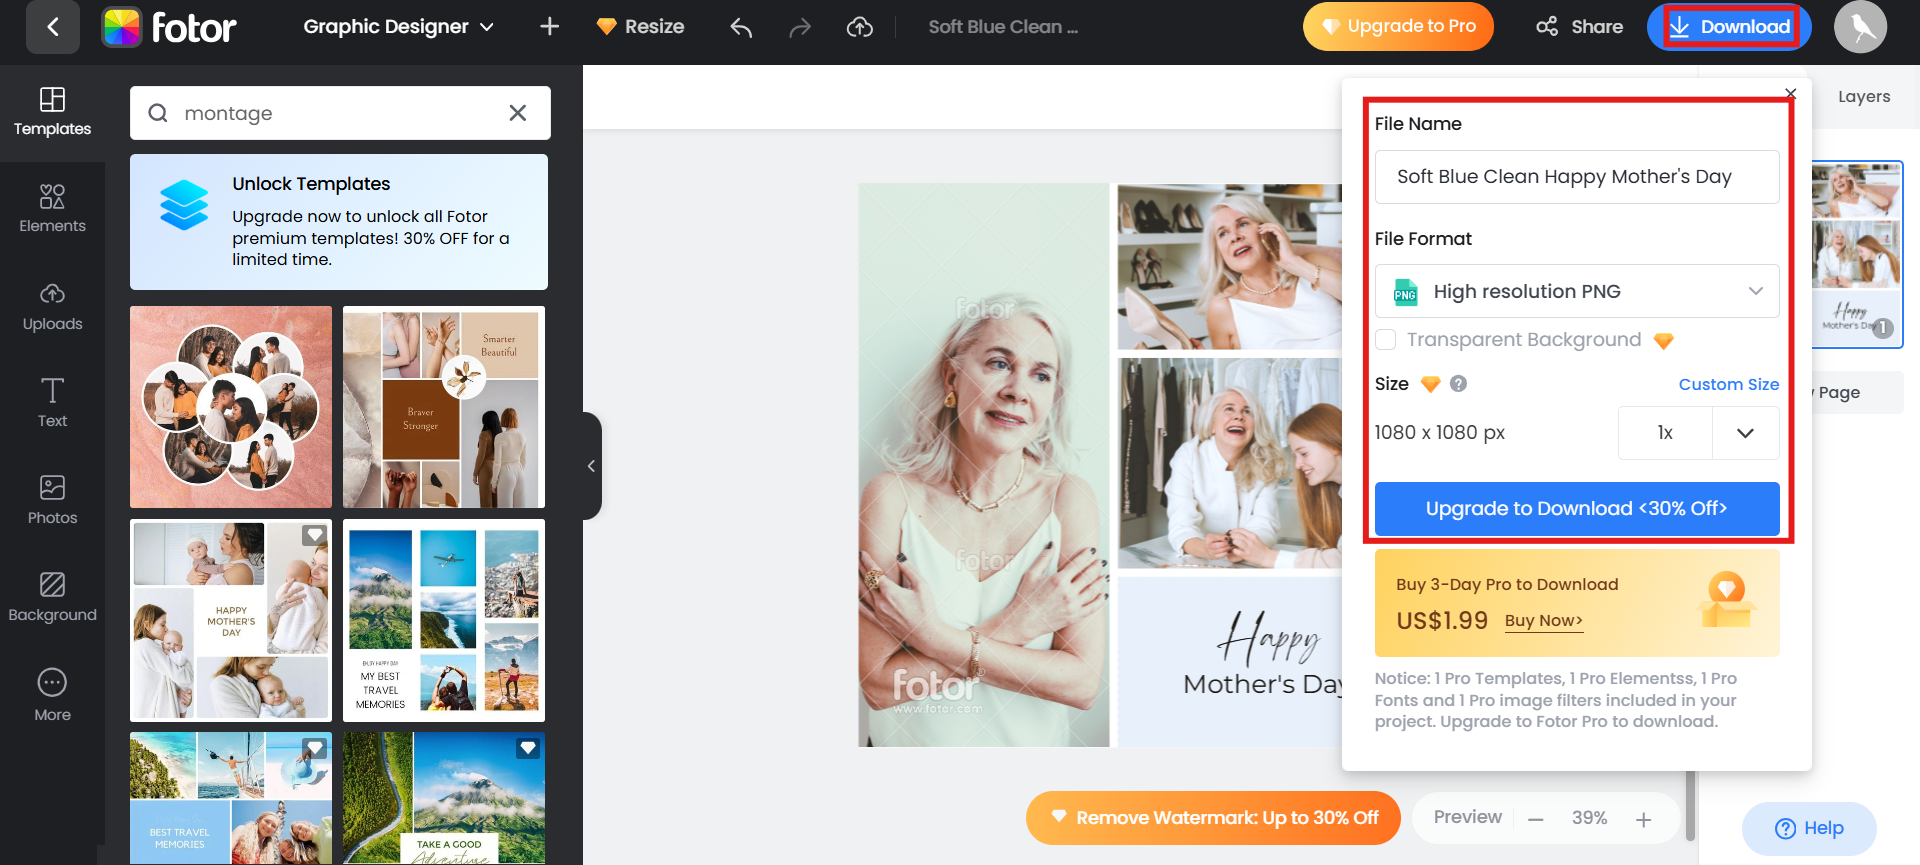This screenshot has width=1920, height=865.
Task: Add a new design with plus icon
Action: (549, 27)
